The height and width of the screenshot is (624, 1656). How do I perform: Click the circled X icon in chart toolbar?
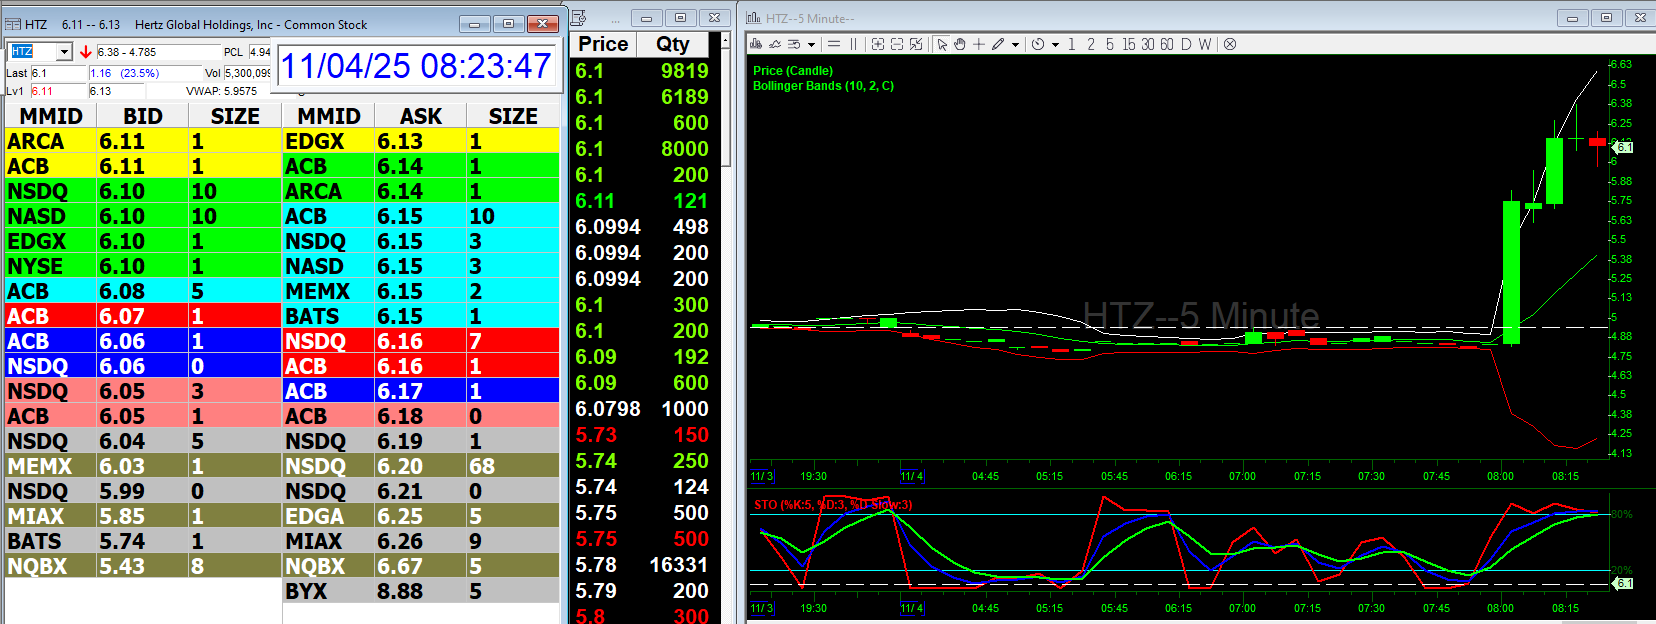pos(1230,44)
